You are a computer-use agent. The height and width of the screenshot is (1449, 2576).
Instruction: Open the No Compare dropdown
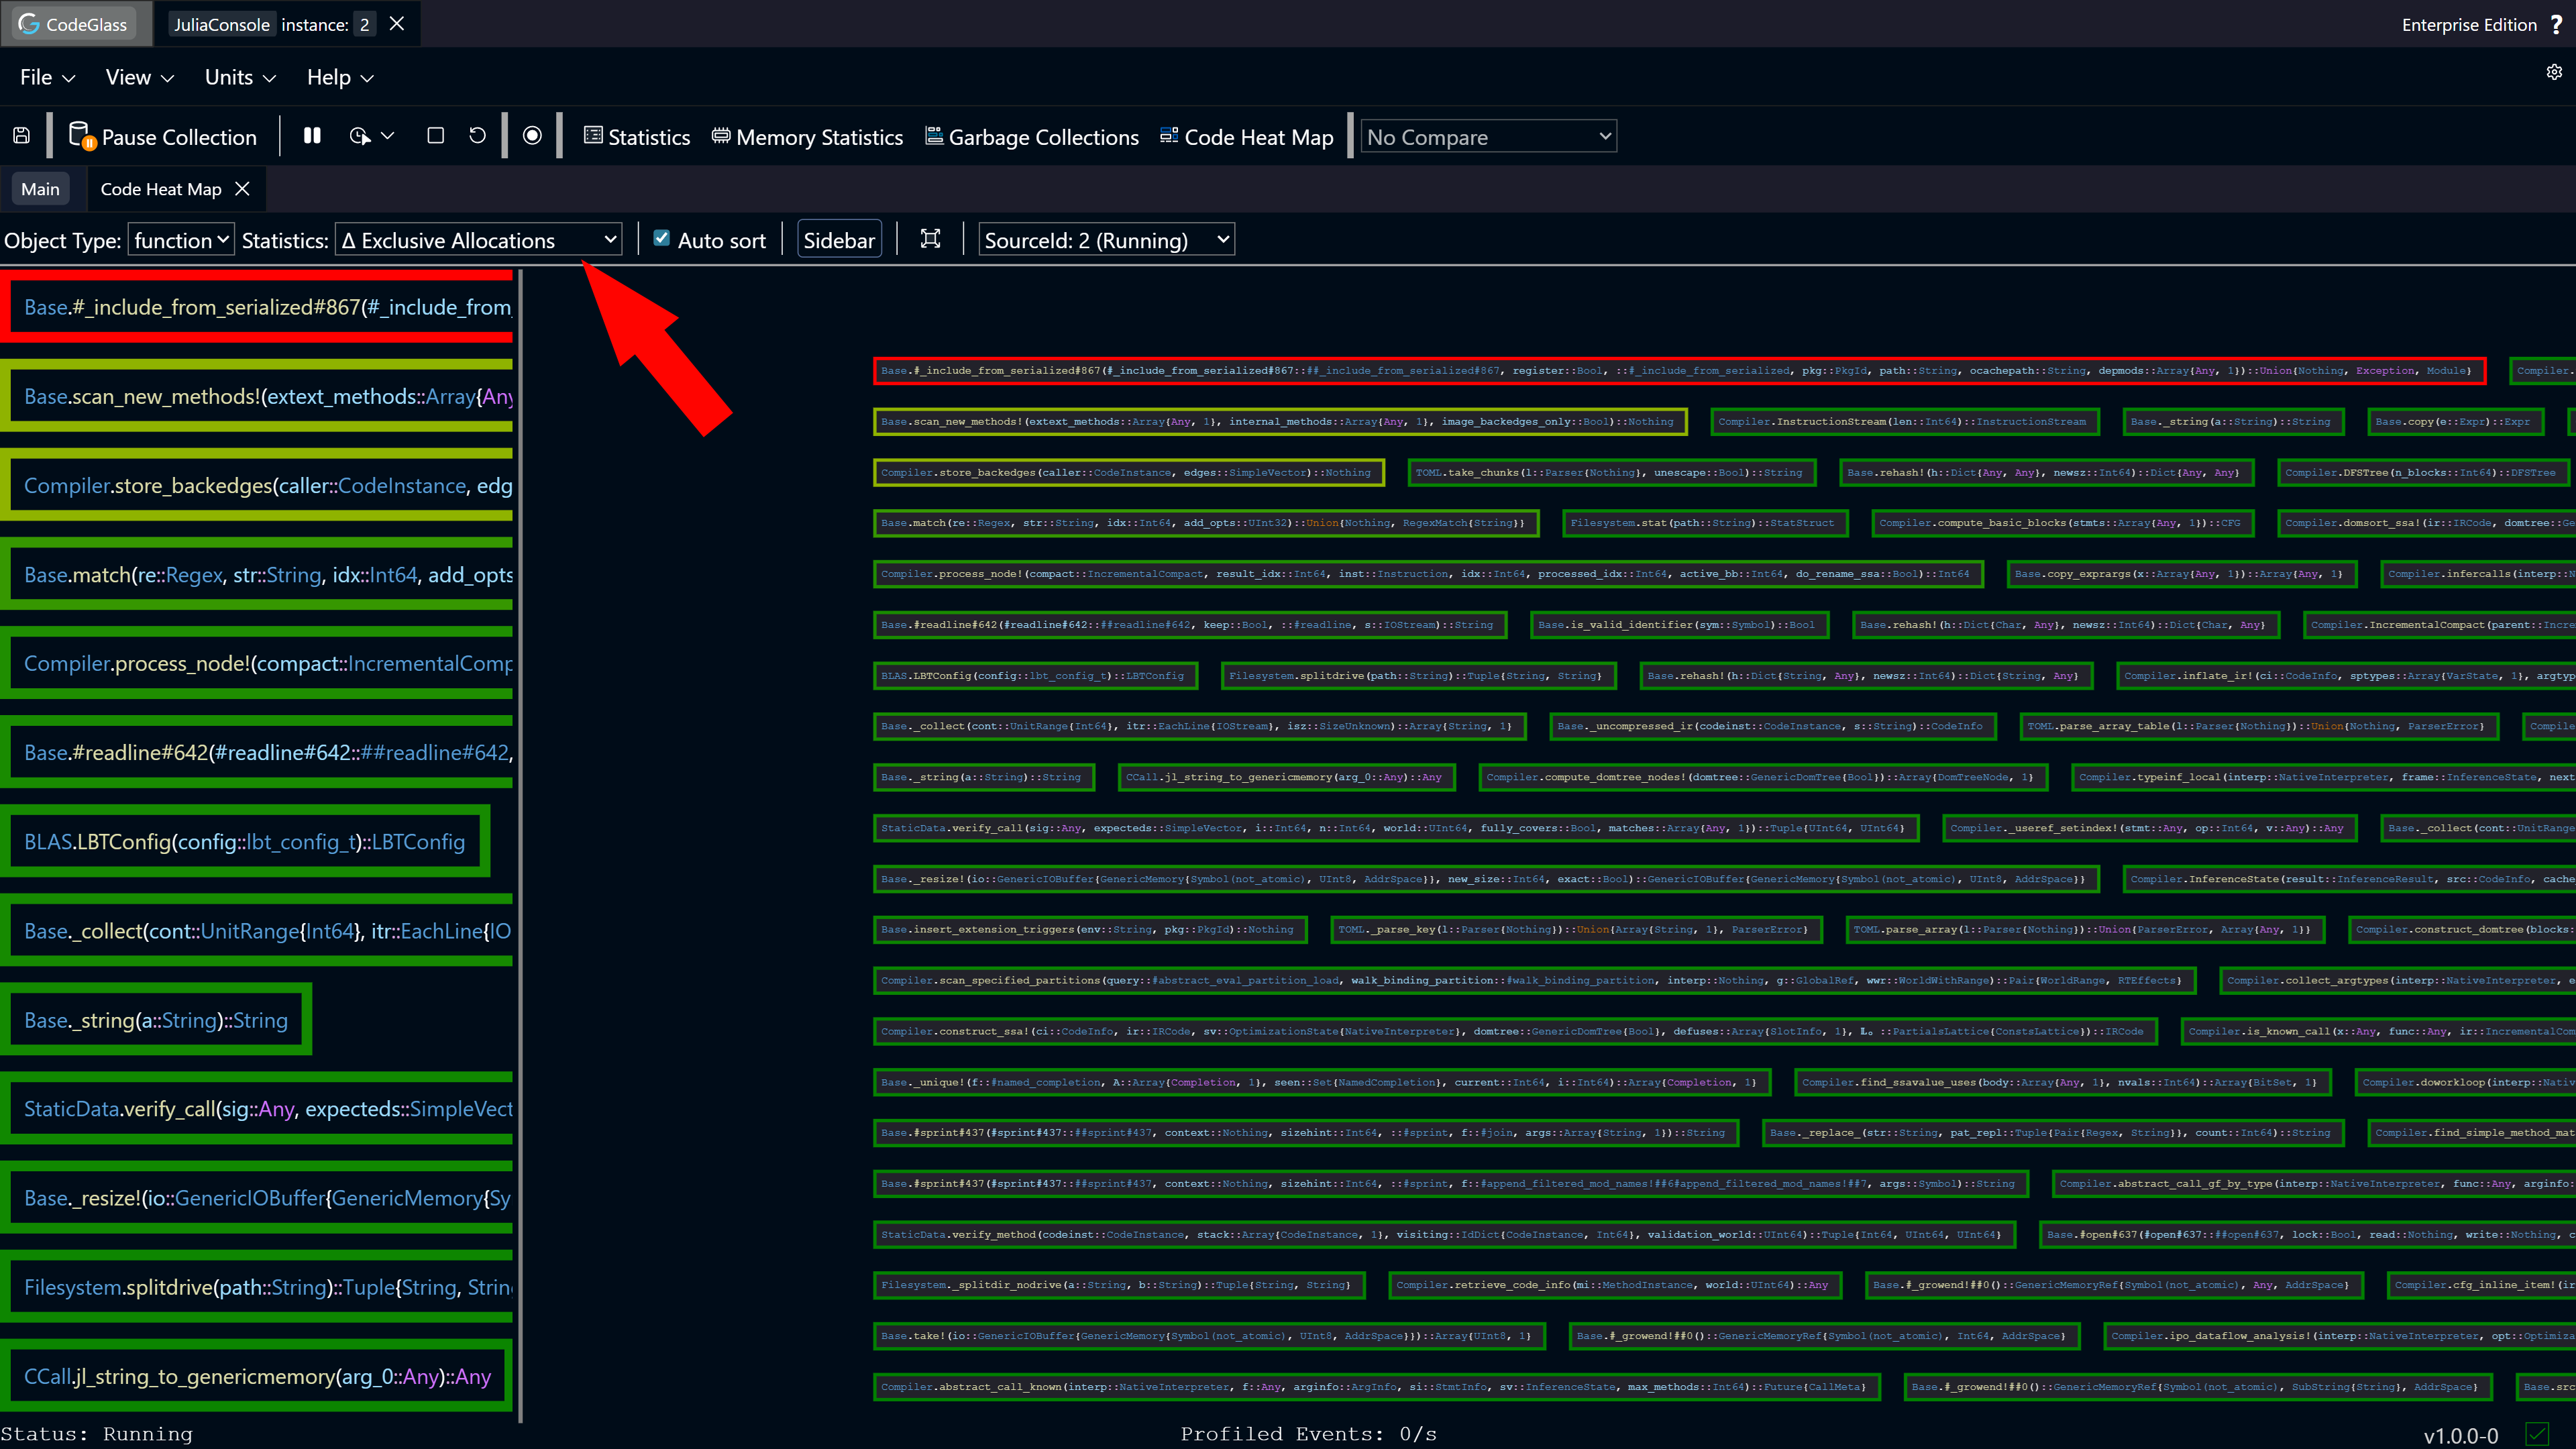pyautogui.click(x=1489, y=137)
